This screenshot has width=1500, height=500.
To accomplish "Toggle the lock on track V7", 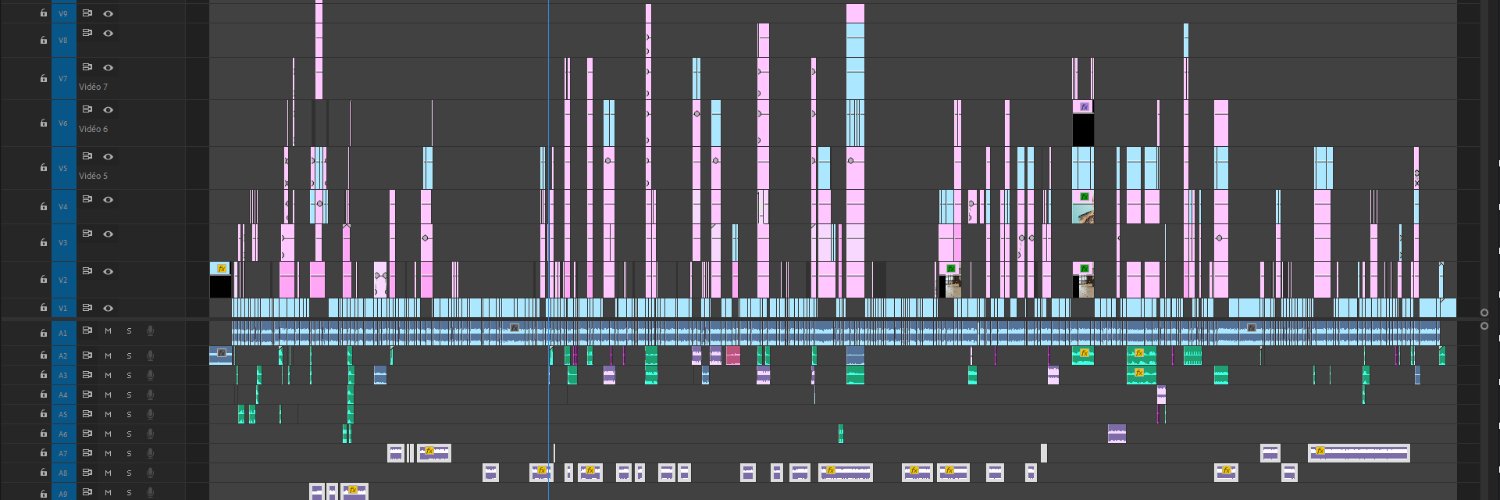I will coord(42,78).
